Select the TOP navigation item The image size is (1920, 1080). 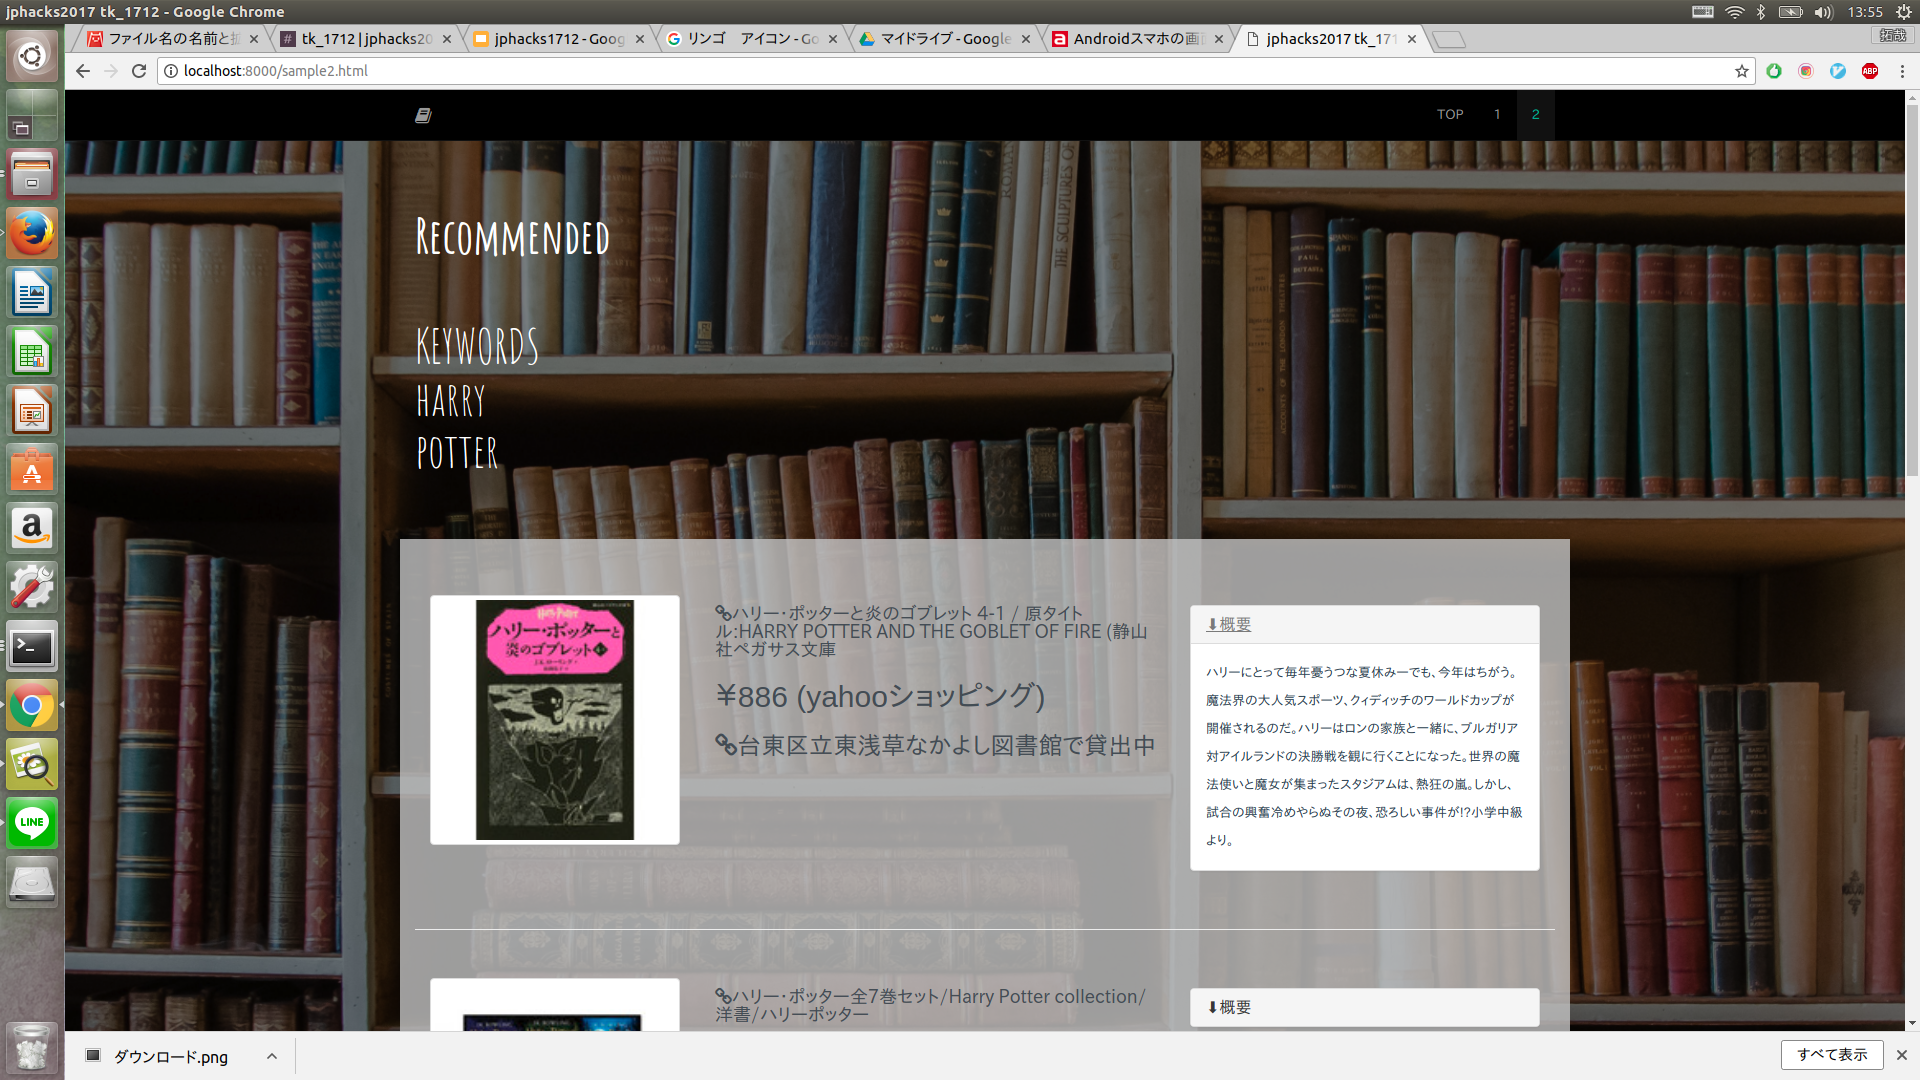pos(1450,115)
